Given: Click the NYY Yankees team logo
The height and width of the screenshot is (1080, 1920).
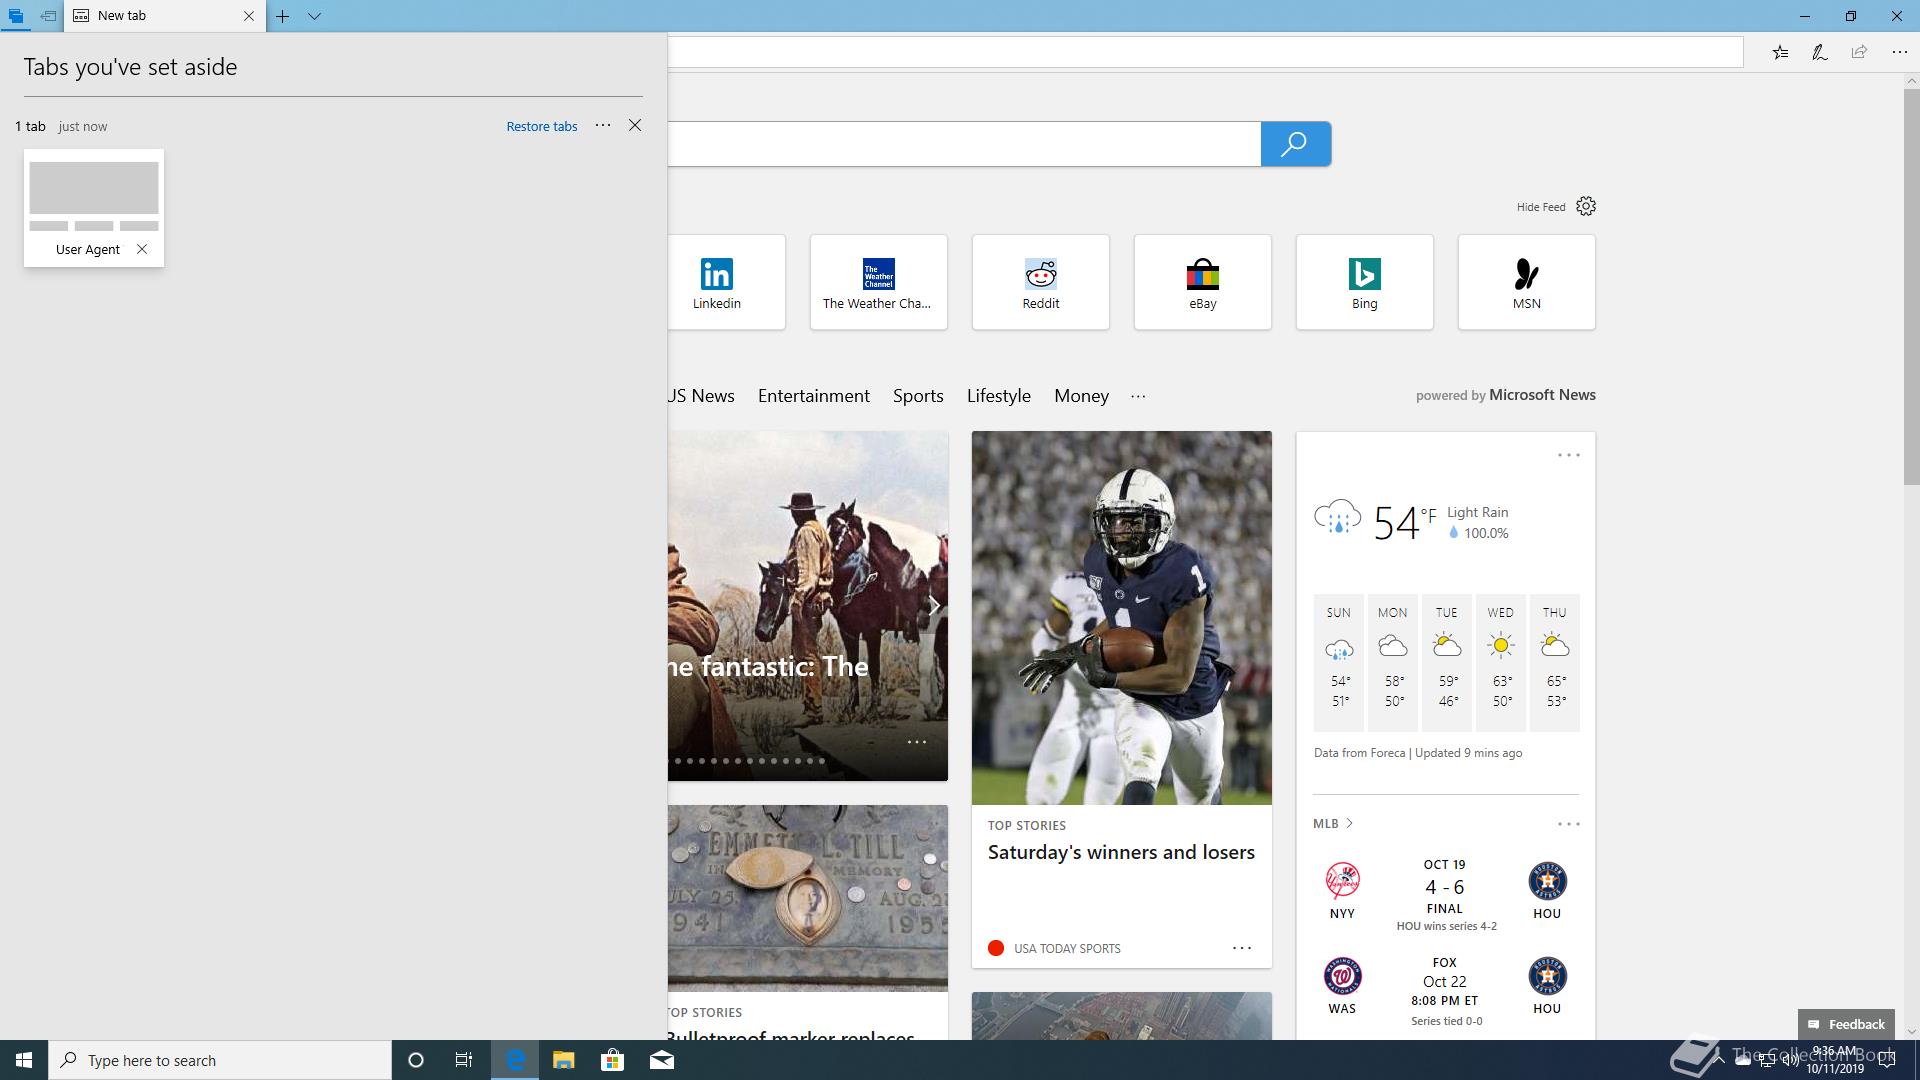Looking at the screenshot, I should coord(1342,881).
